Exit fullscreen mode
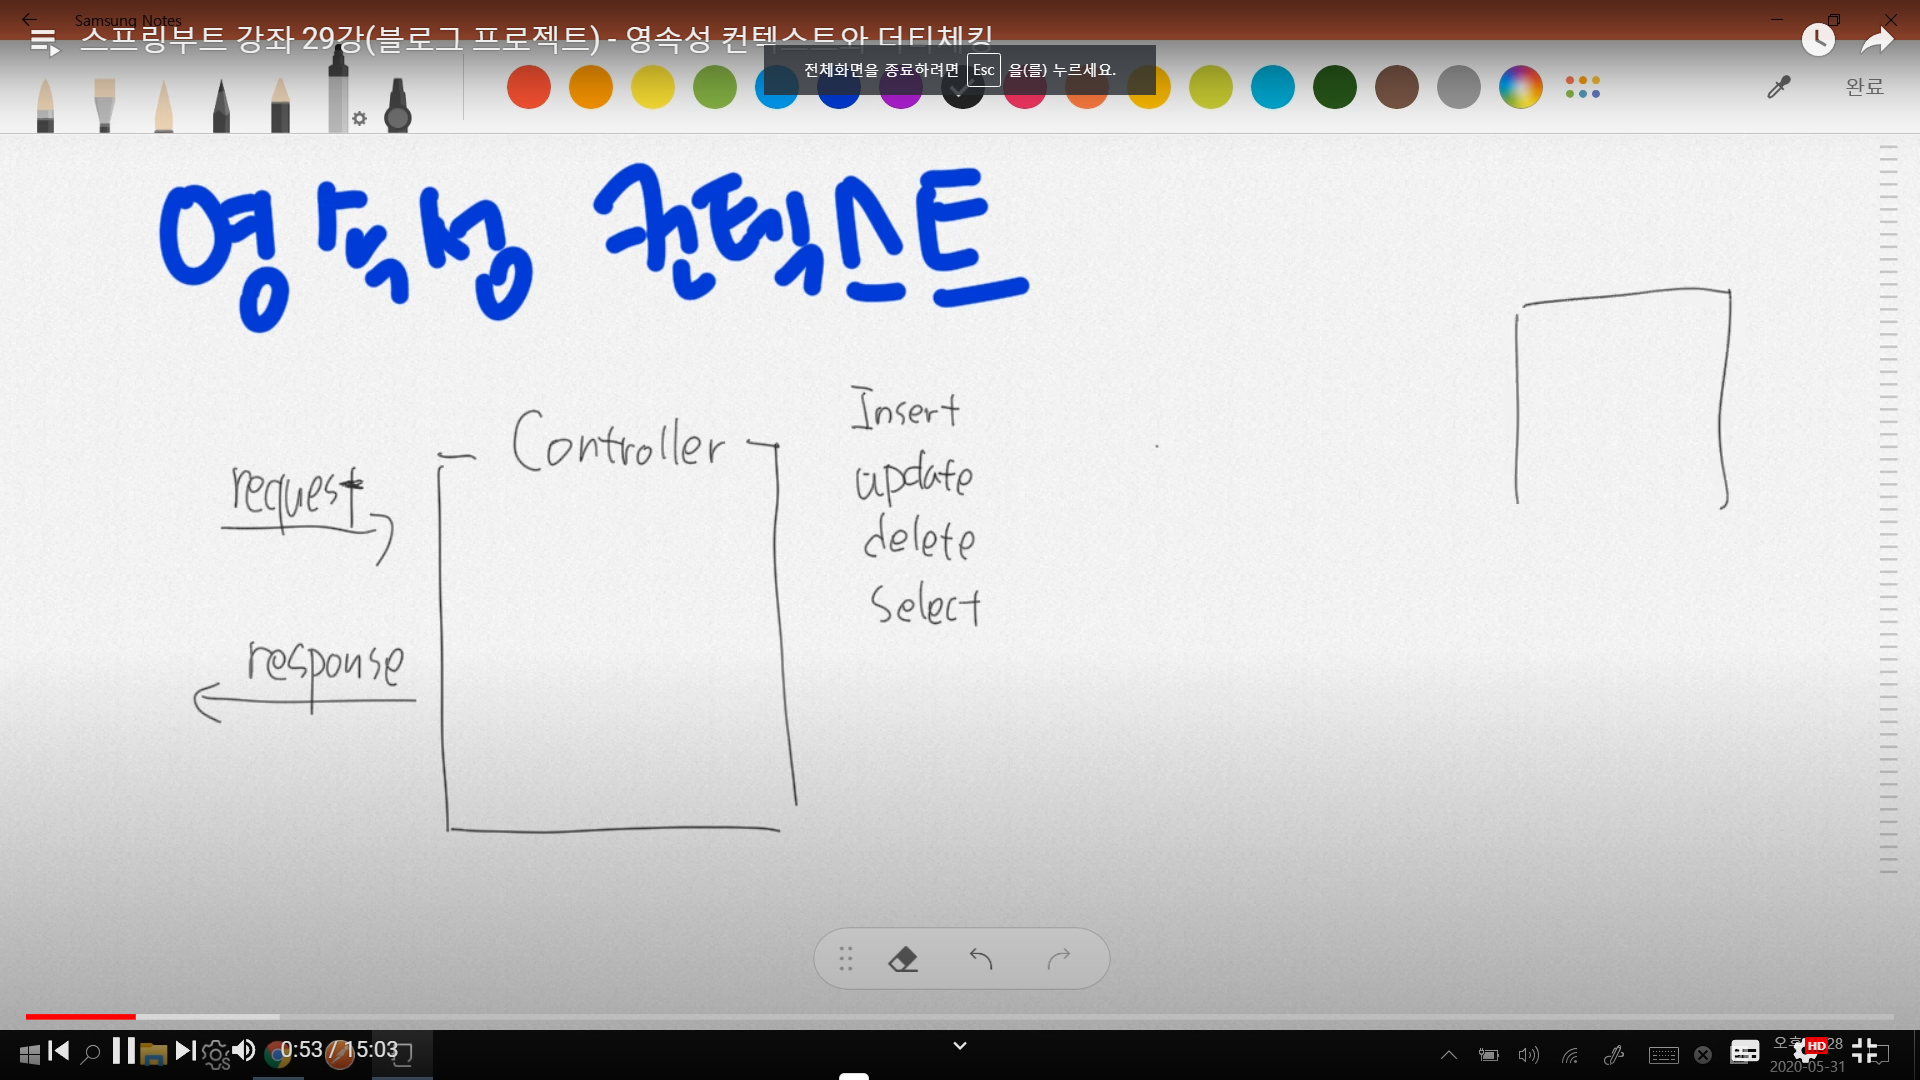1920x1080 pixels. pyautogui.click(x=1864, y=1050)
